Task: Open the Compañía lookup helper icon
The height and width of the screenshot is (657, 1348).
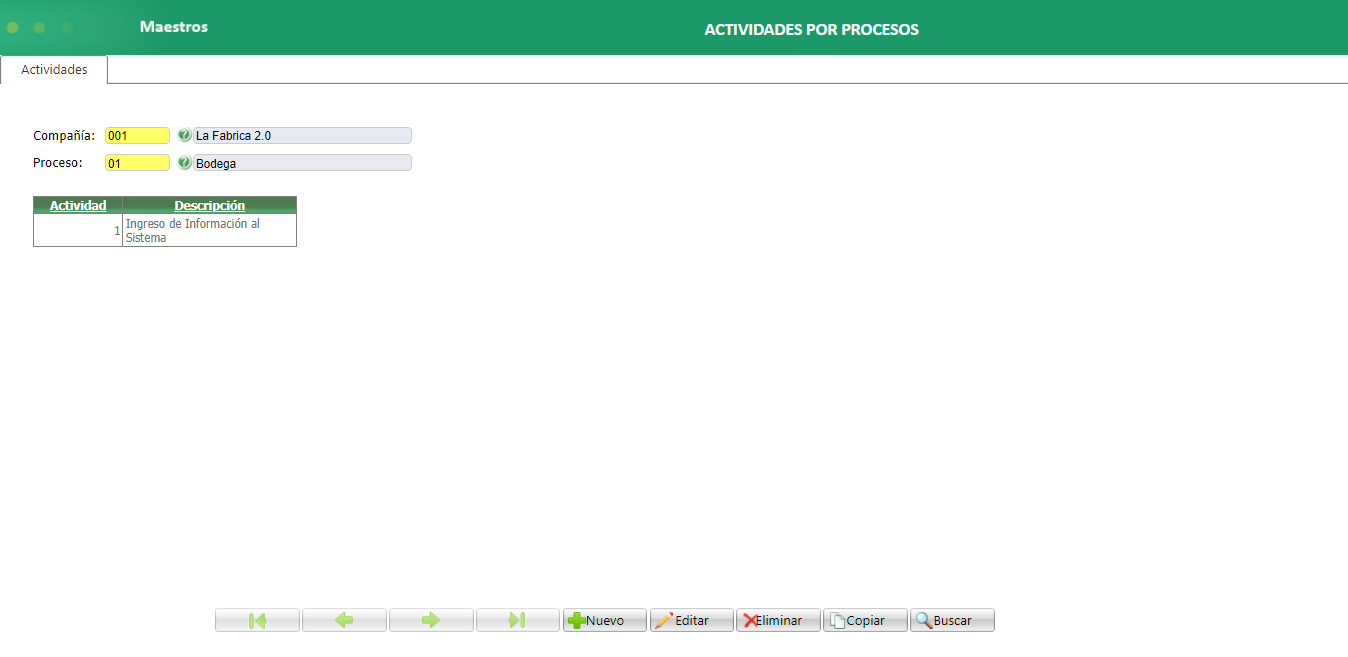Action: click(186, 135)
